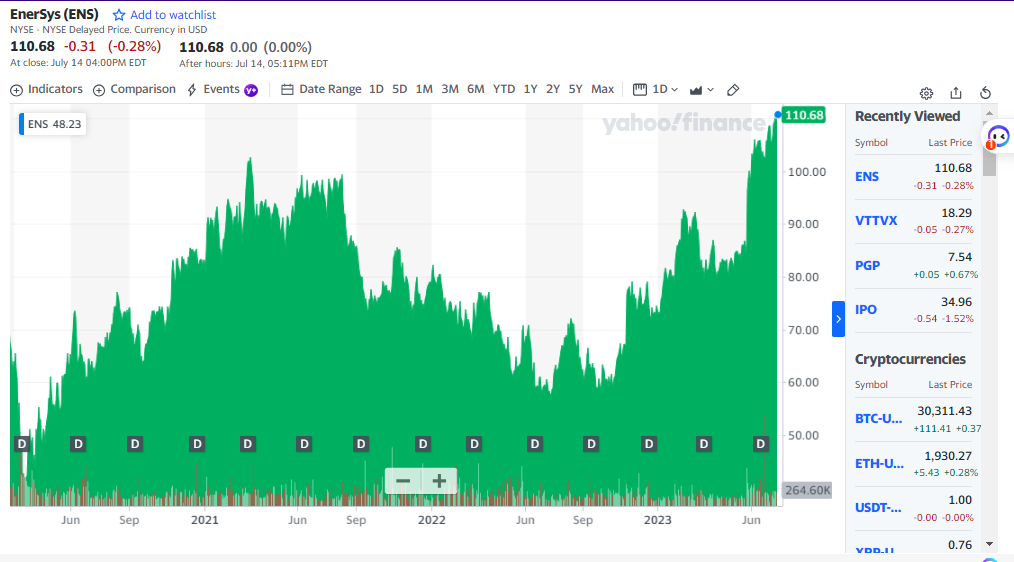
Task: Click the sidebar scrollbar up arrow
Action: point(989,113)
